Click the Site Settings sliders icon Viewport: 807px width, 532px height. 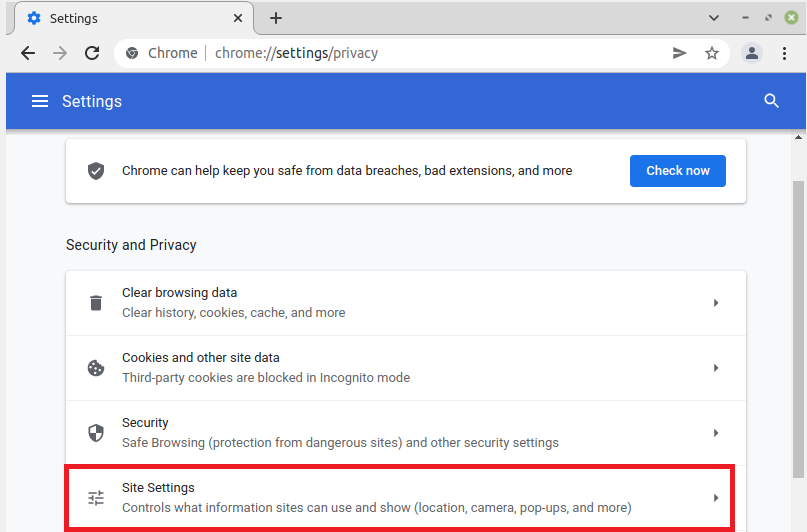click(x=96, y=498)
